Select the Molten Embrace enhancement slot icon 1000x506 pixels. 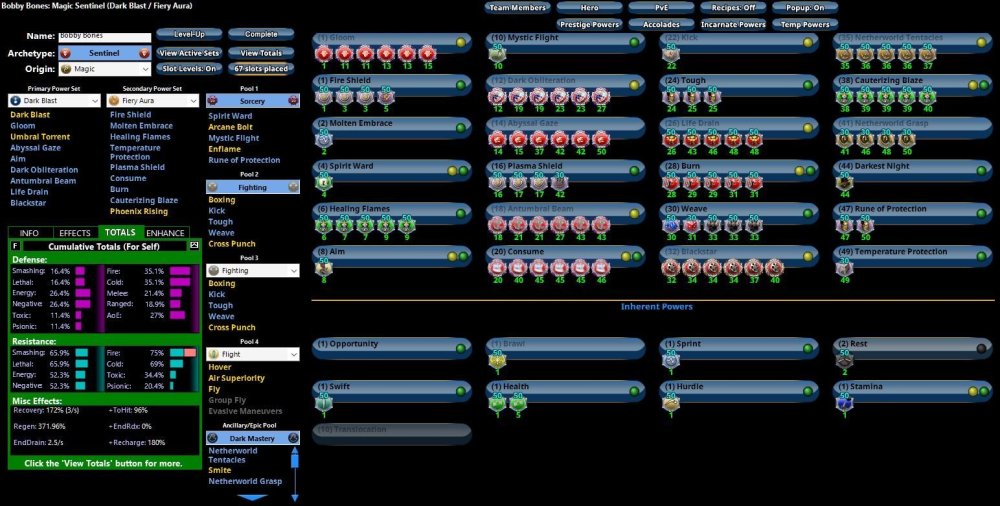coord(324,140)
